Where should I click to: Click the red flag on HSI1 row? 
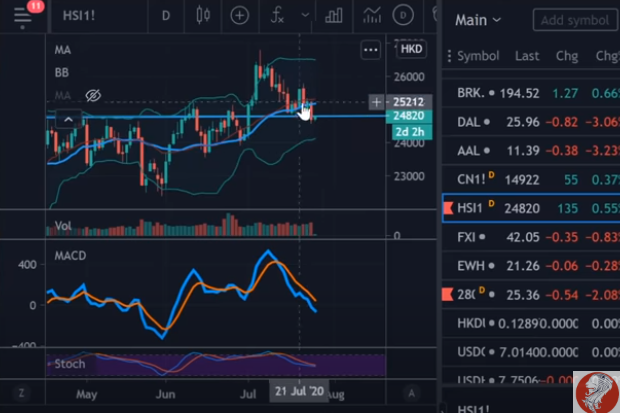click(x=448, y=208)
